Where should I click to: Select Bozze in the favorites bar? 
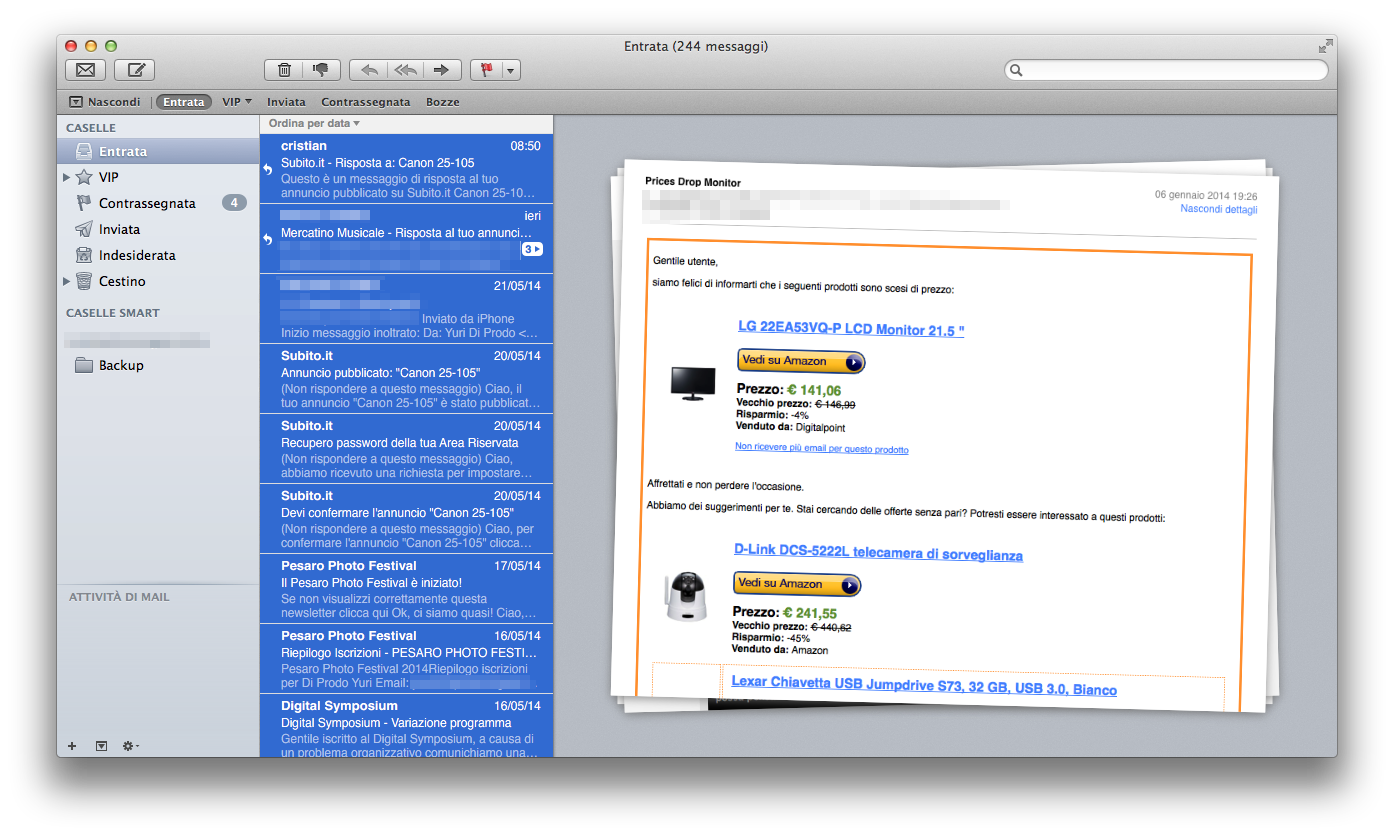coord(443,102)
